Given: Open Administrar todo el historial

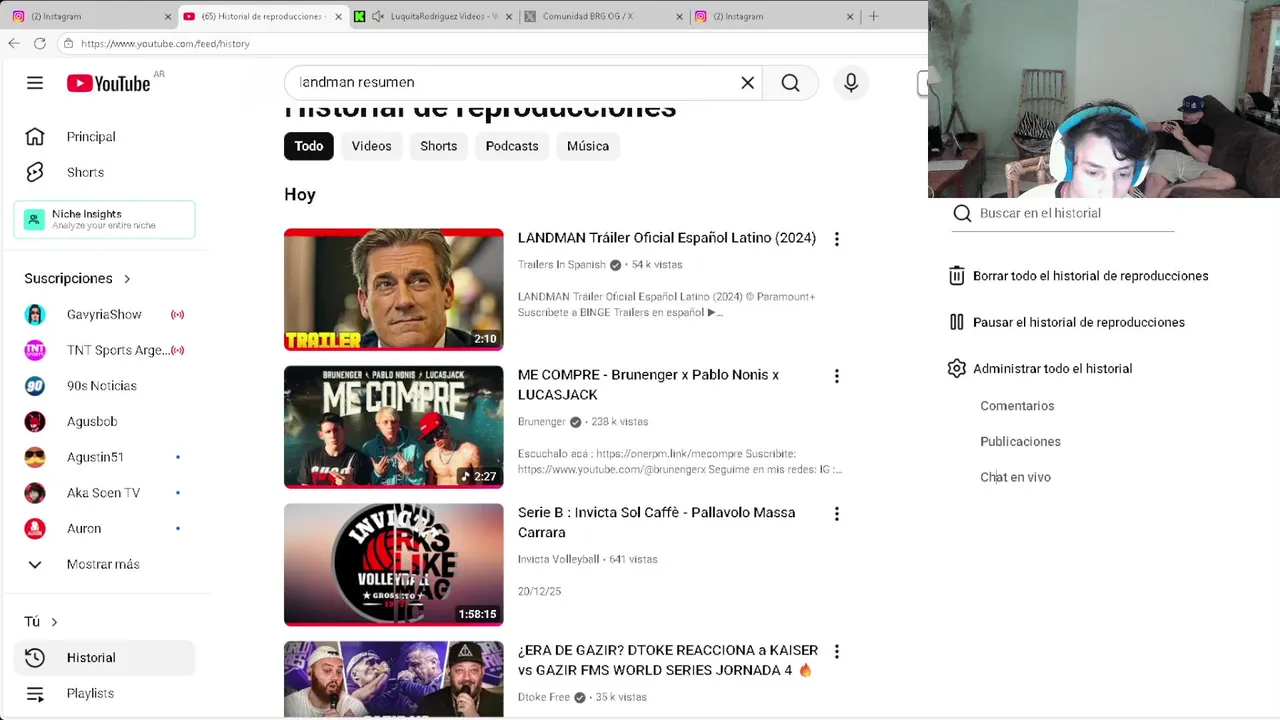Looking at the screenshot, I should point(1052,368).
